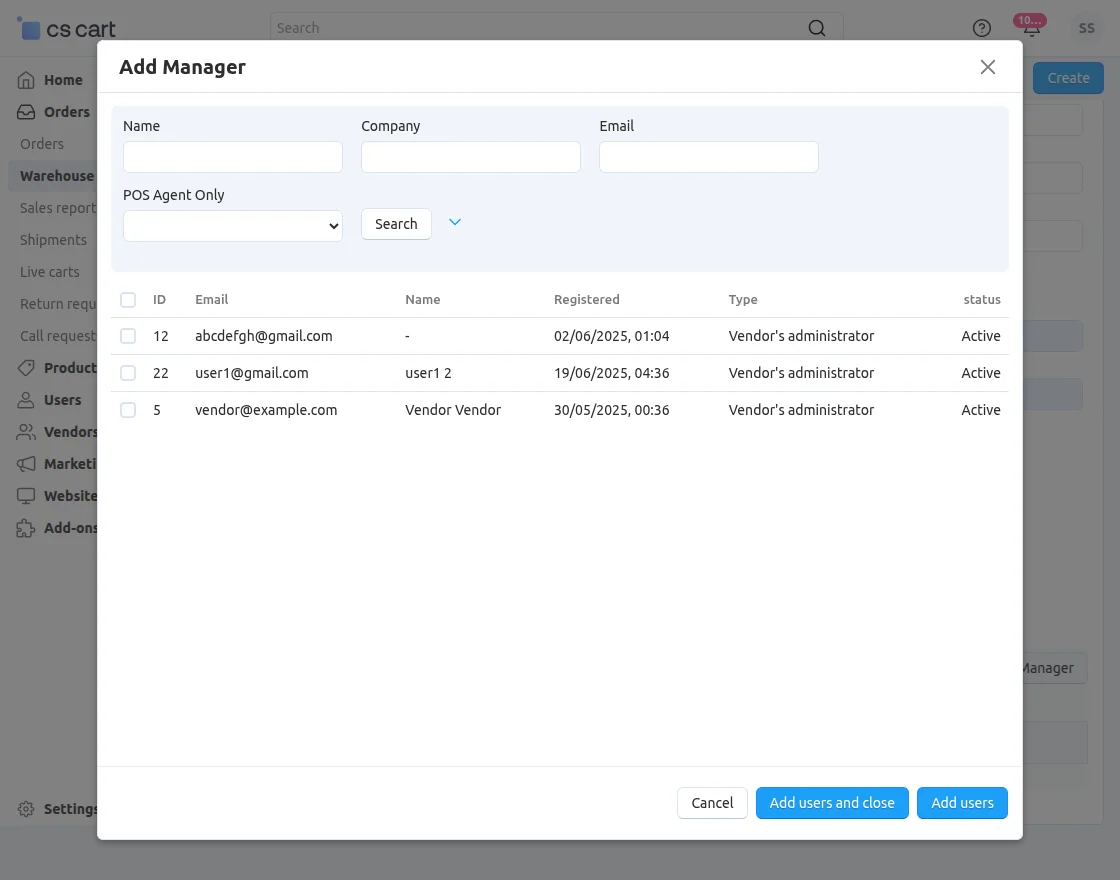Image resolution: width=1120 pixels, height=880 pixels.
Task: Click the help question mark icon
Action: click(x=981, y=28)
